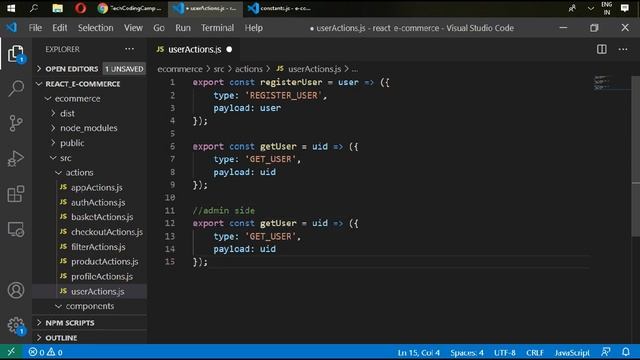Open the Run menu
640x360 pixels.
click(183, 28)
